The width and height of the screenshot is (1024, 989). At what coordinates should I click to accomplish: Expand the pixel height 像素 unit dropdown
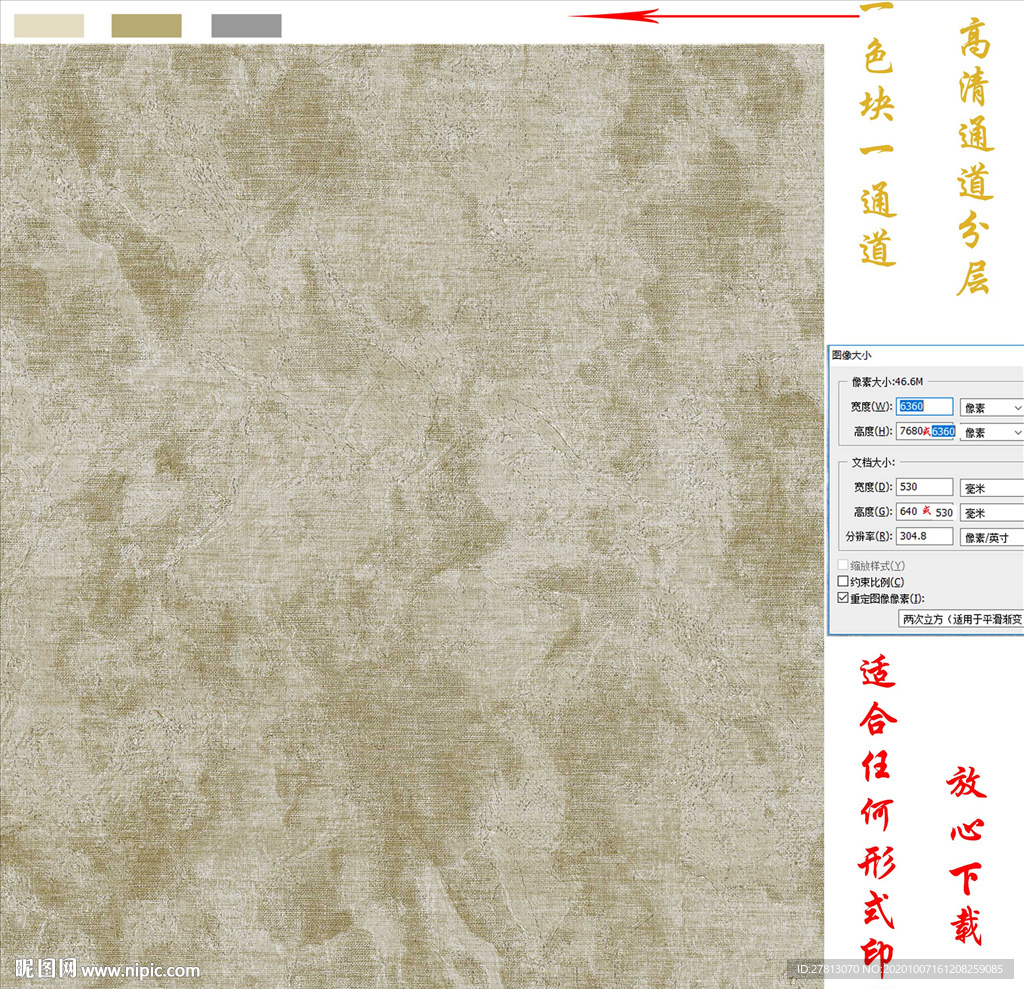point(991,432)
